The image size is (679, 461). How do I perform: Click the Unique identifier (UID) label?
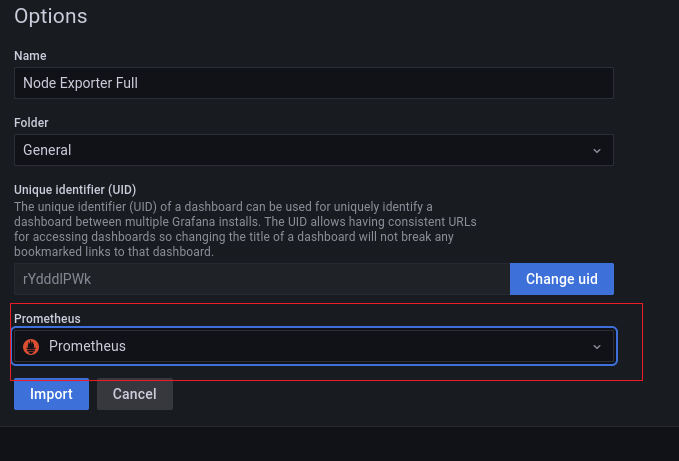coord(75,190)
